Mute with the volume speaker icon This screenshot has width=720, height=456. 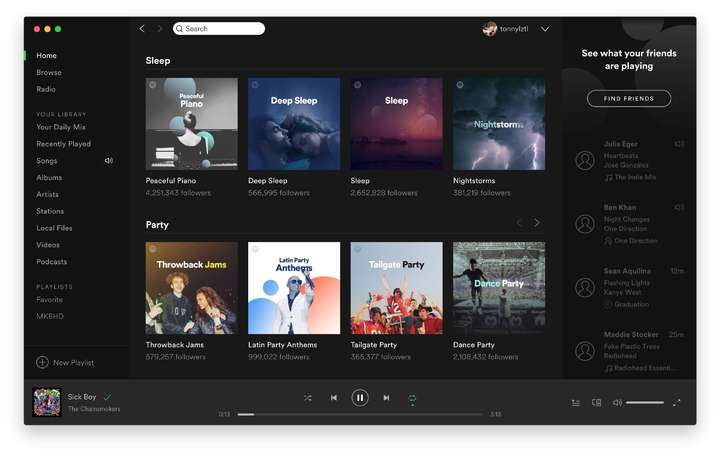(617, 403)
